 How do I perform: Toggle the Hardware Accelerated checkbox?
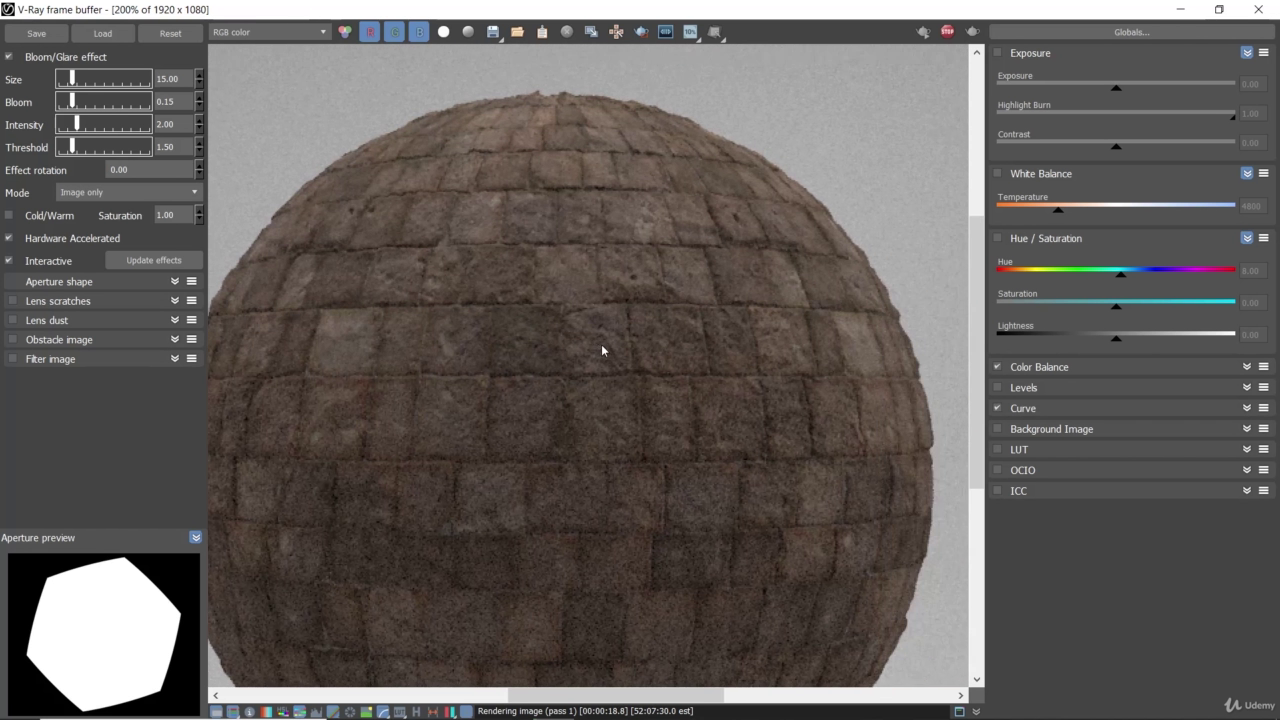coord(9,238)
